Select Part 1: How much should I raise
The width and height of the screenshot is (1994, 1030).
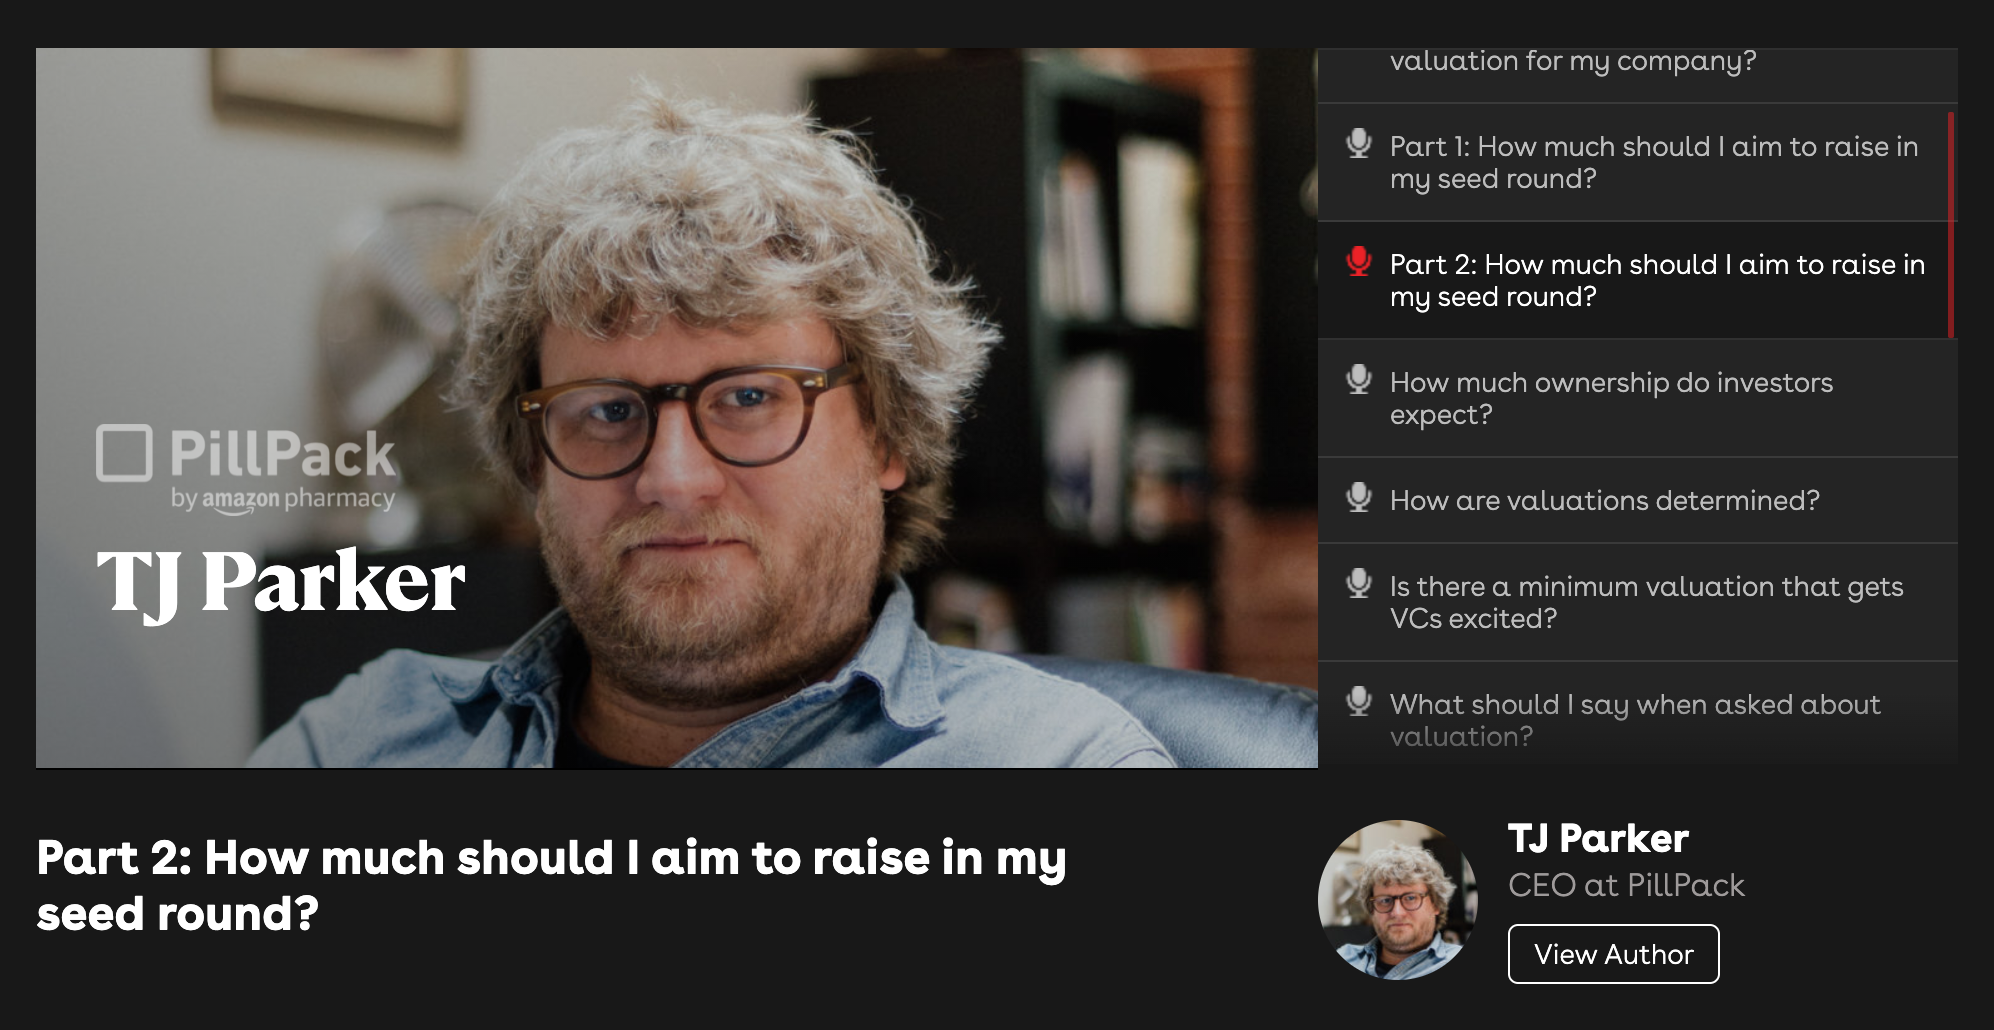tap(1637, 162)
